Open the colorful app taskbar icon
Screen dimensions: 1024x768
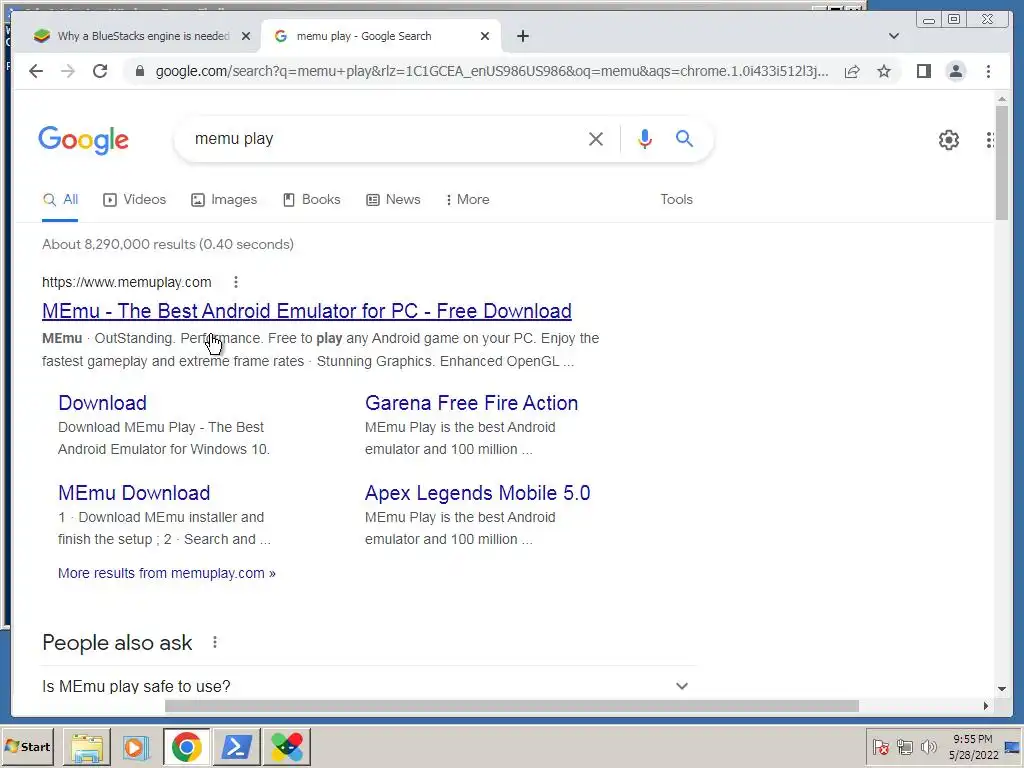287,747
